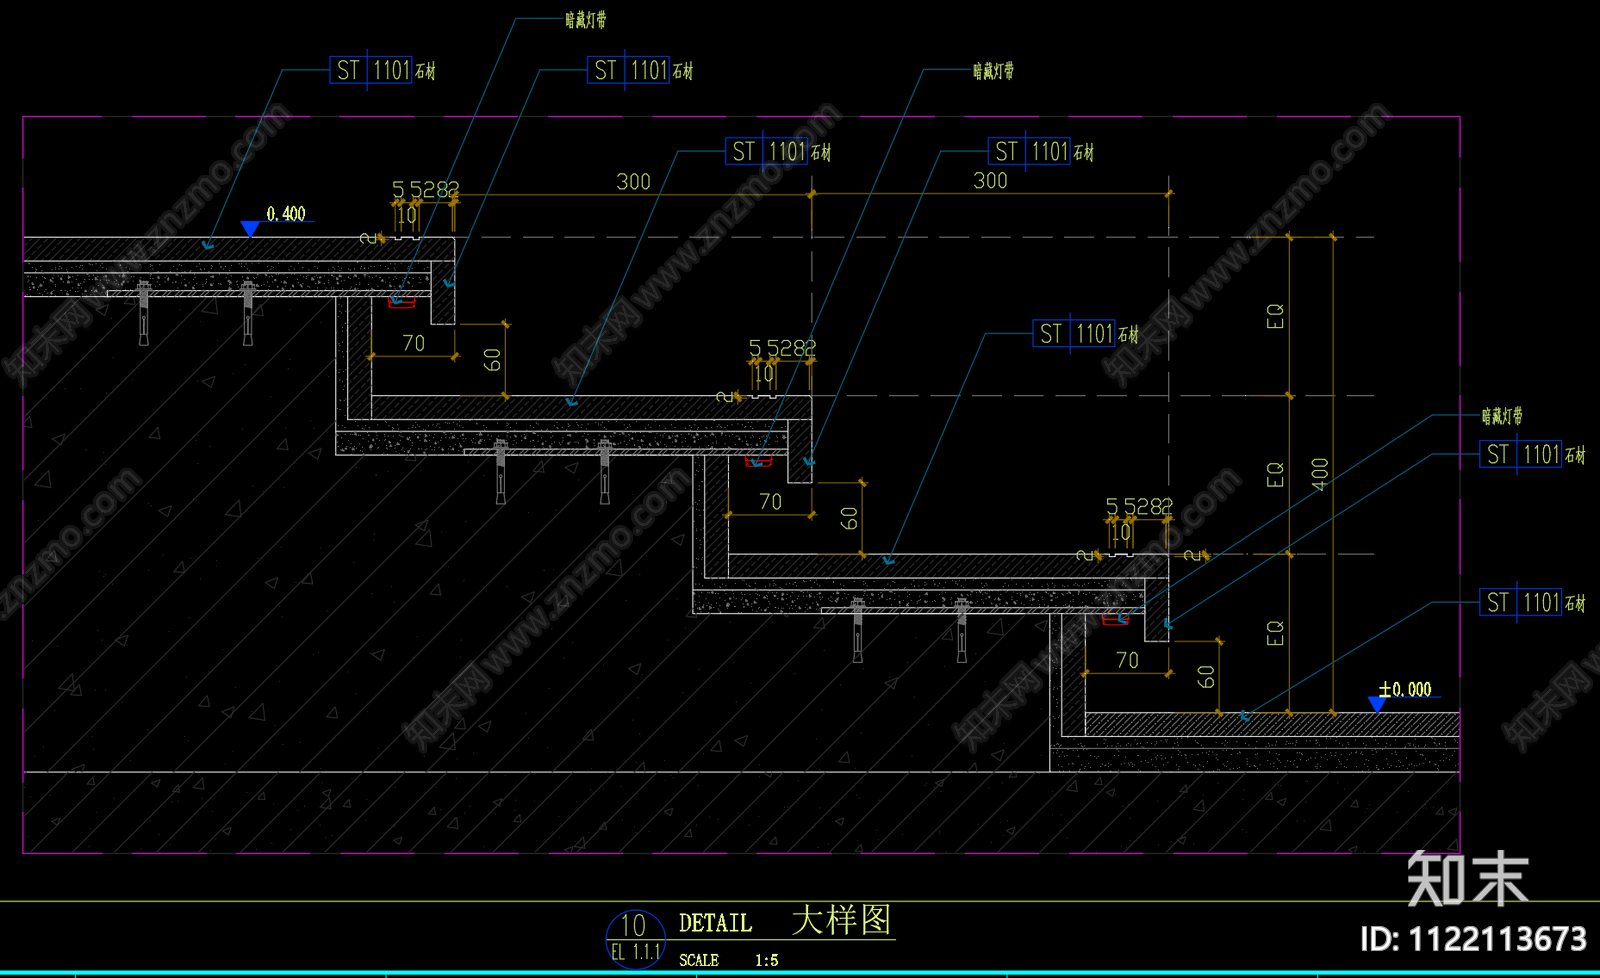This screenshot has height=978, width=1600.
Task: Select the ST 1101 石材 label nearest ±0.000
Action: (1533, 602)
